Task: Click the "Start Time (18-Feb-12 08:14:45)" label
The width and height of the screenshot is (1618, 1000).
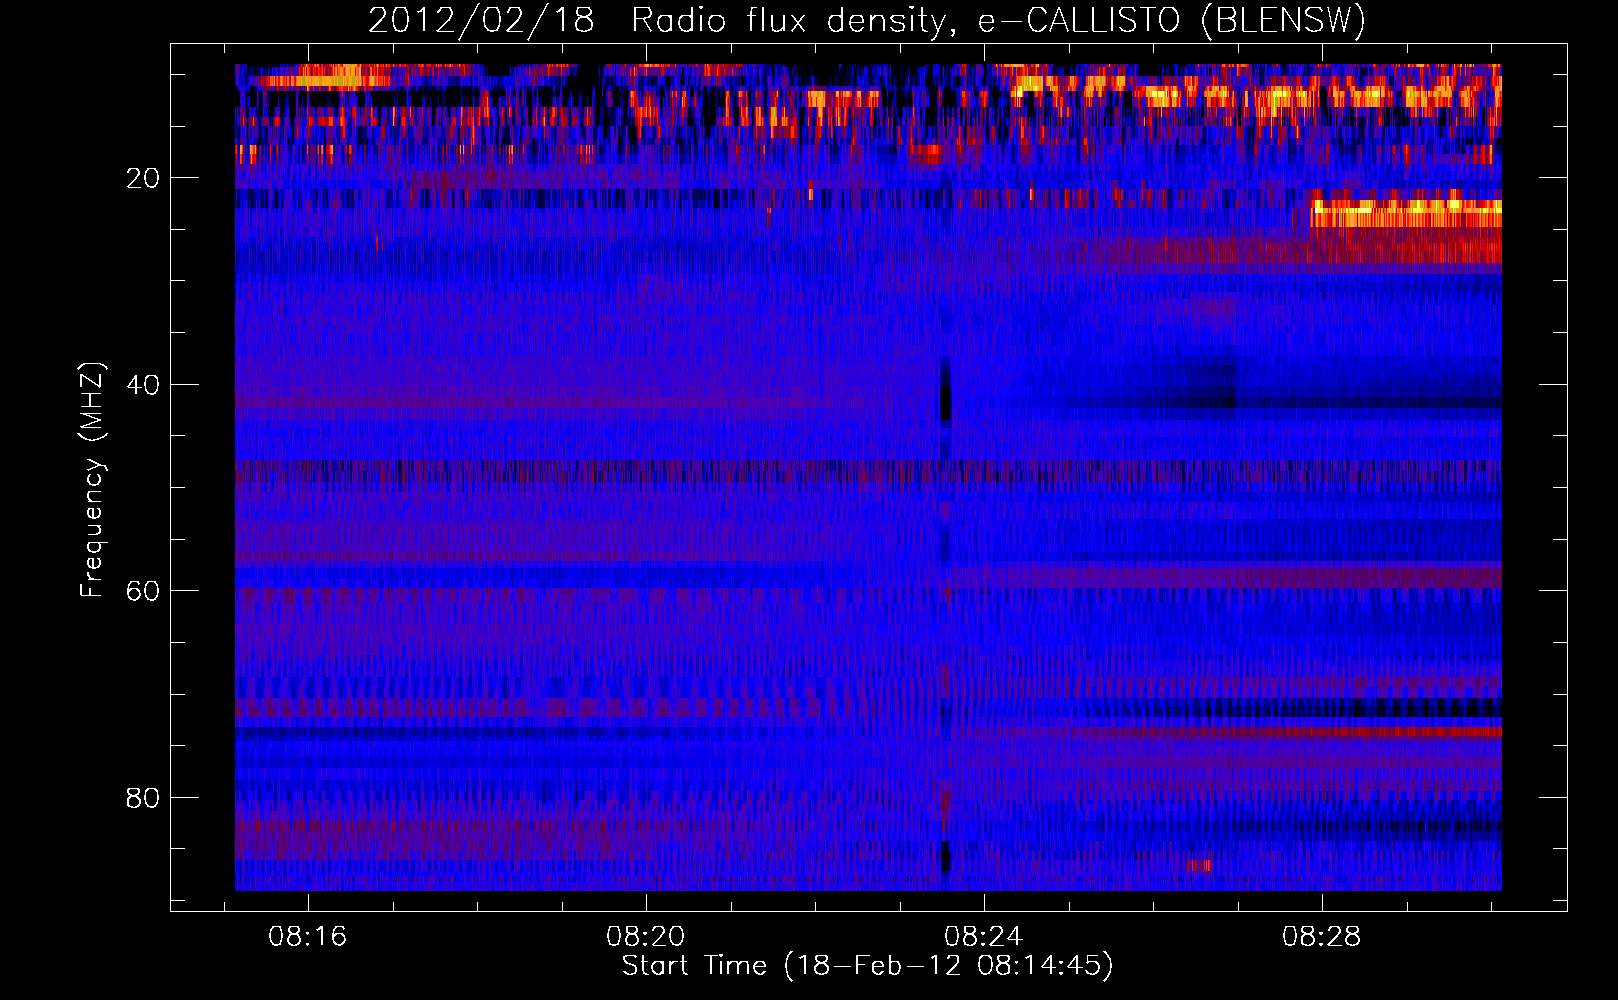Action: click(867, 966)
